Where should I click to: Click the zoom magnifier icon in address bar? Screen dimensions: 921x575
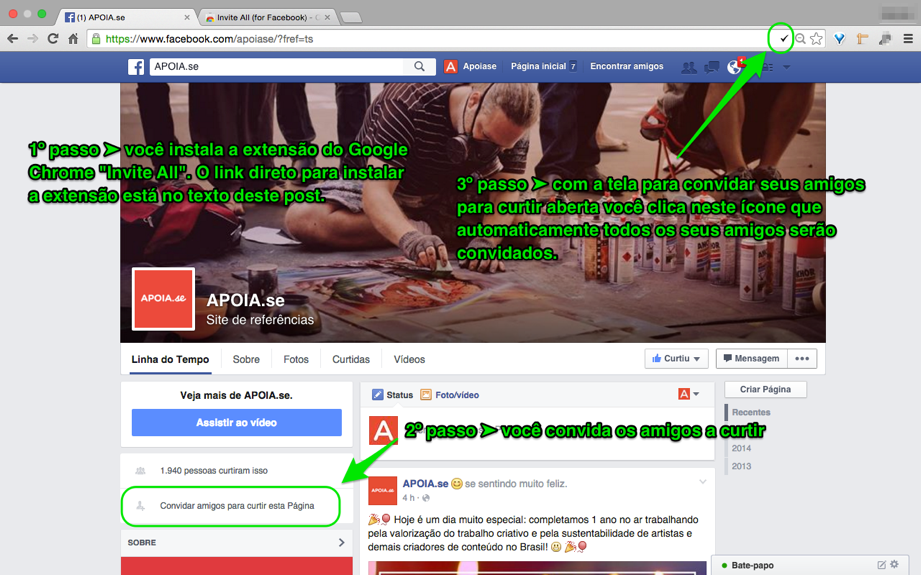pos(800,39)
